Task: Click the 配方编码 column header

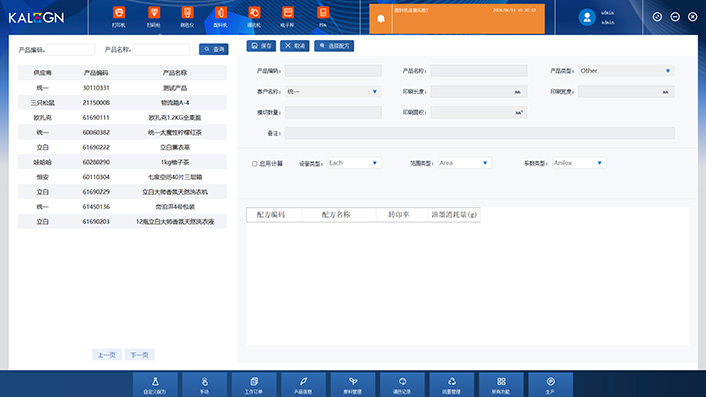Action: click(271, 215)
